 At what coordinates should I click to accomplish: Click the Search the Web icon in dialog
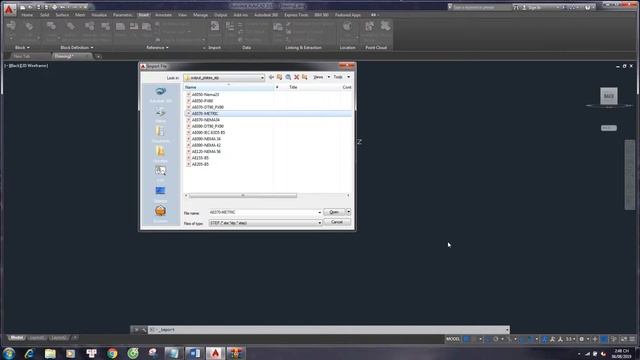[x=288, y=77]
